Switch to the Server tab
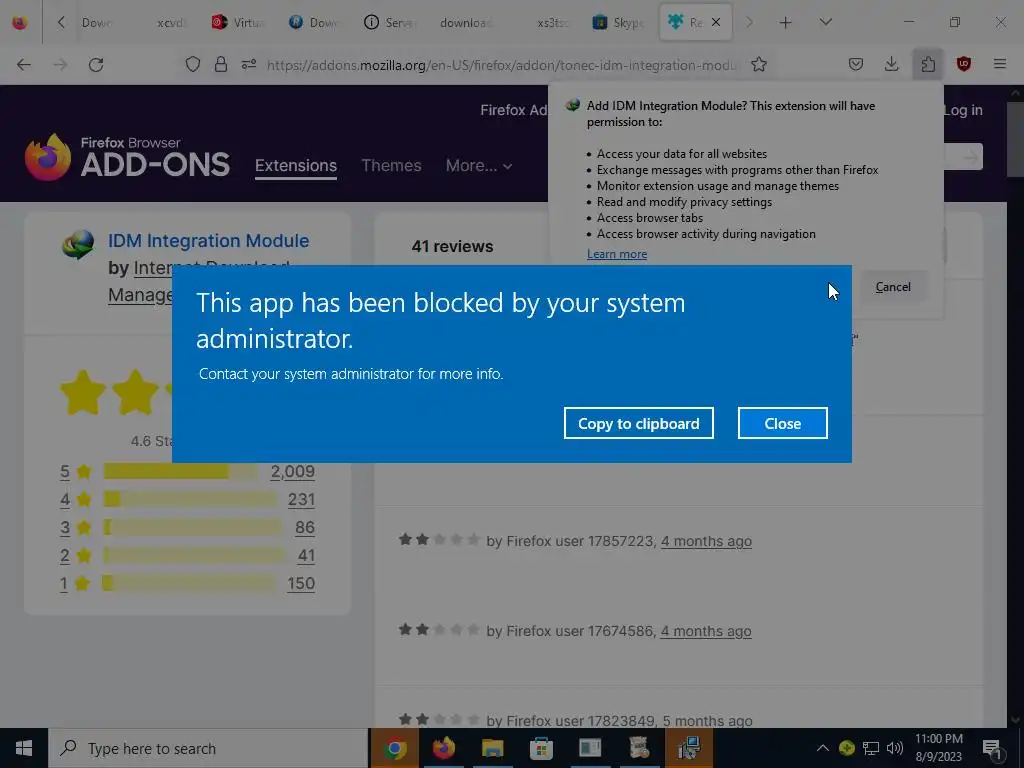The image size is (1024, 768). pos(391,23)
